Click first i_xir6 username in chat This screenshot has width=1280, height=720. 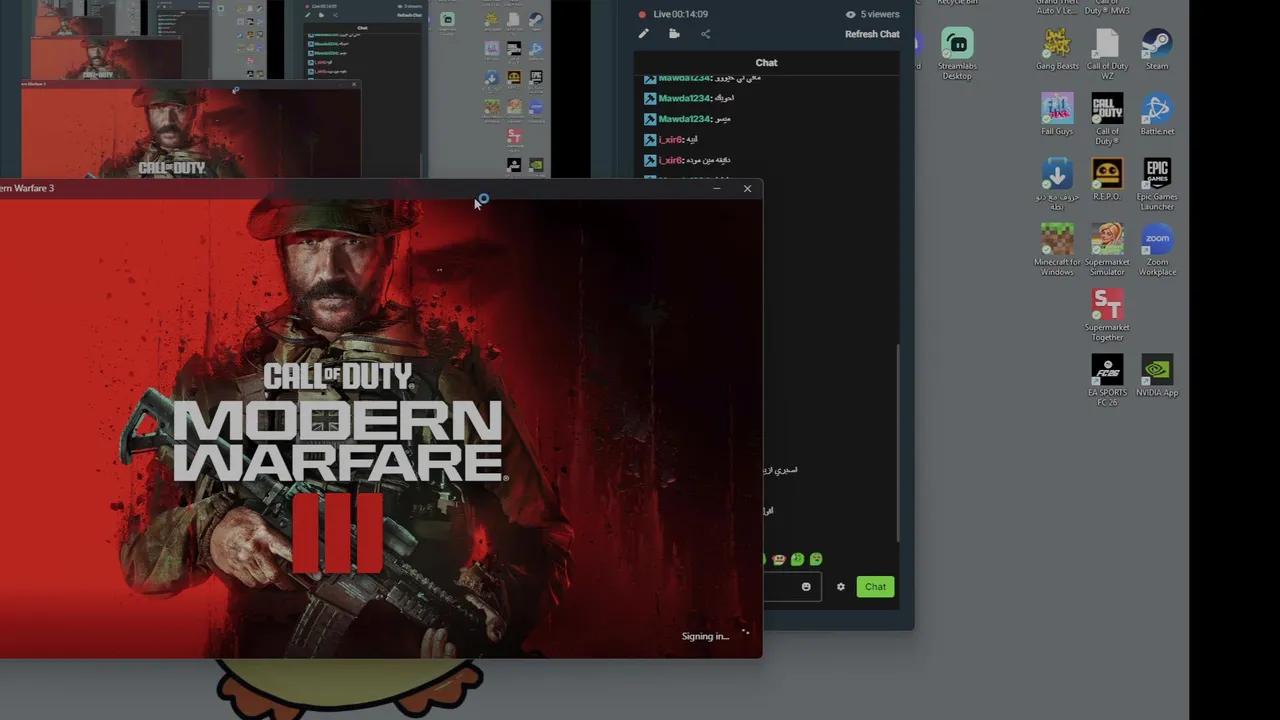pyautogui.click(x=671, y=139)
